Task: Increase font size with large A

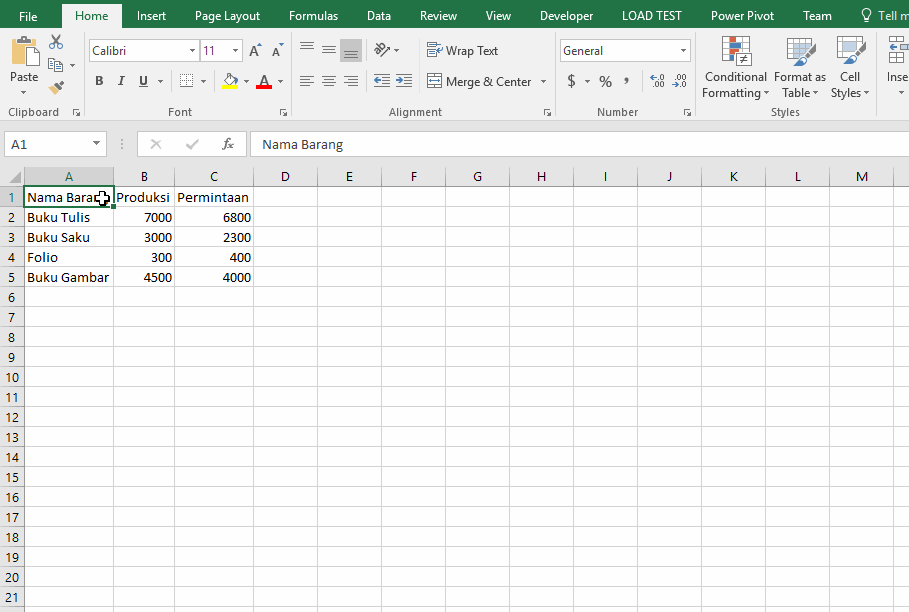Action: coord(255,51)
